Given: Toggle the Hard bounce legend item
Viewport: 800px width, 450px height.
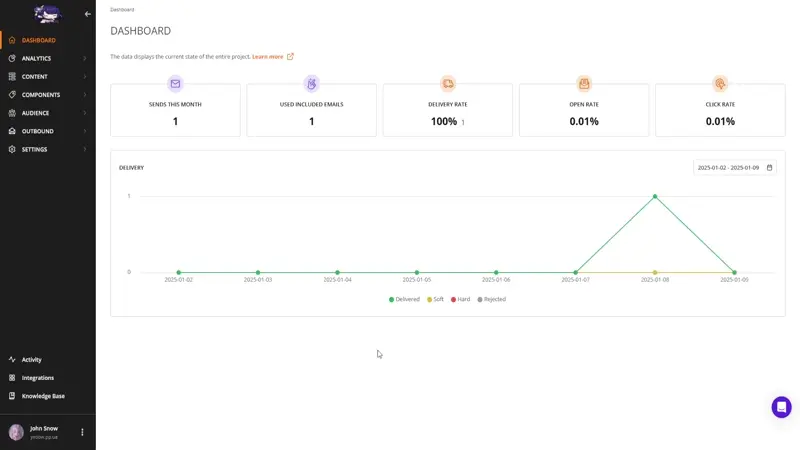Looking at the screenshot, I should (x=460, y=299).
